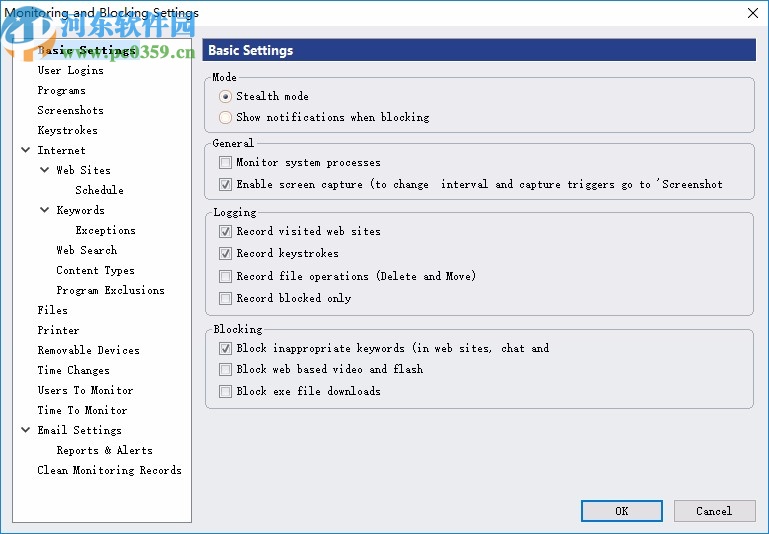Screen dimensions: 769x534
Task: Close the settings dialog window
Action: coord(753,13)
